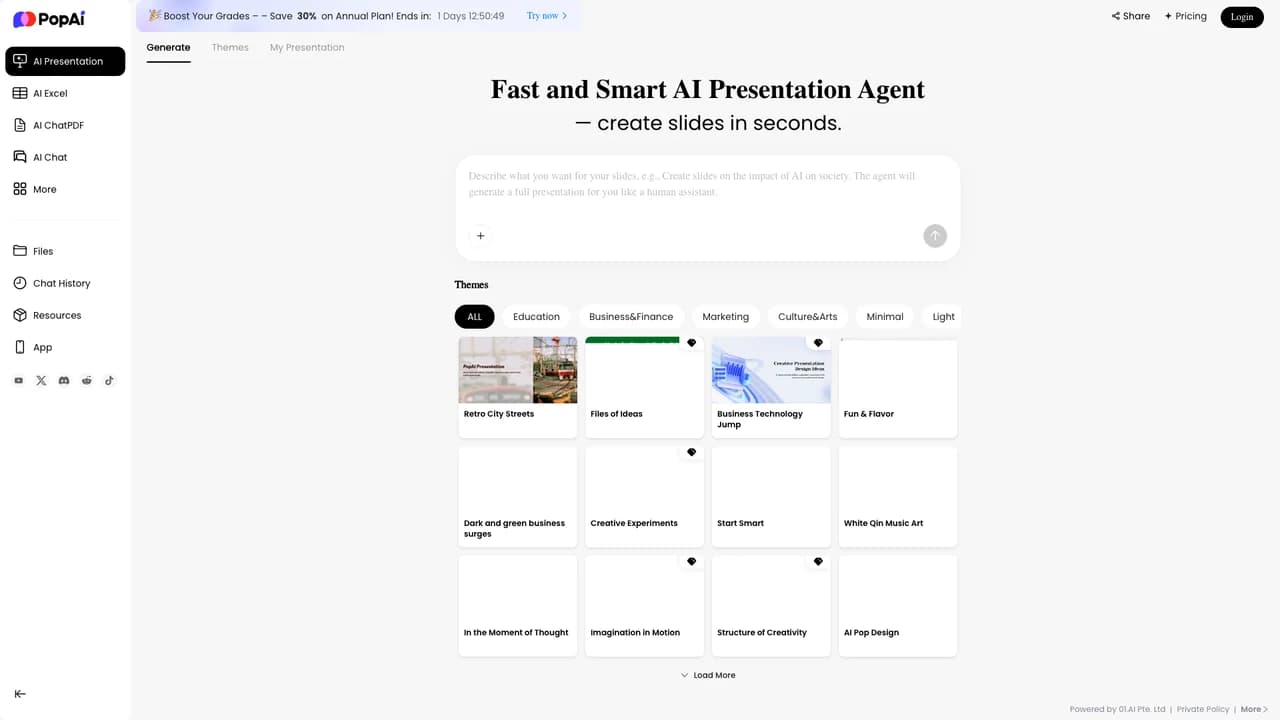Click premium diamond badge on Files of Ideas
The image size is (1280, 720).
tap(691, 343)
